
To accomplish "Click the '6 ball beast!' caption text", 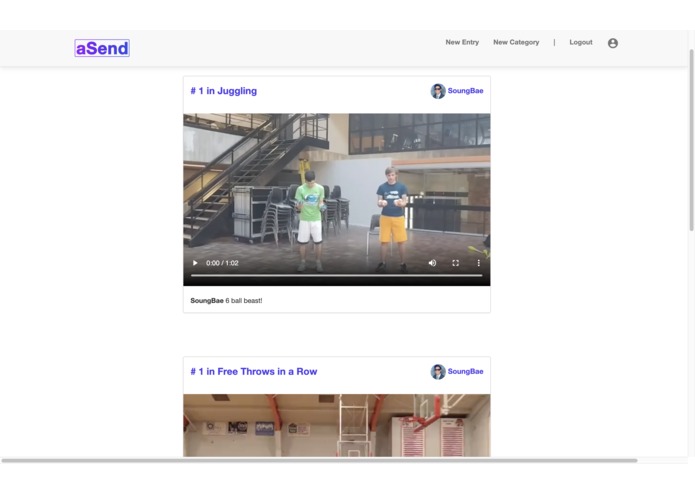I will [x=244, y=300].
